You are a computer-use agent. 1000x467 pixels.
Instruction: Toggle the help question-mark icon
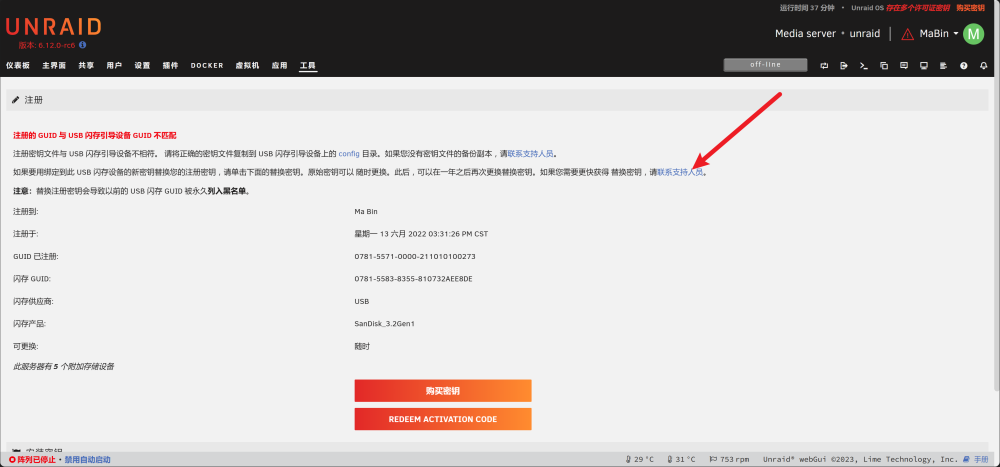(x=964, y=65)
